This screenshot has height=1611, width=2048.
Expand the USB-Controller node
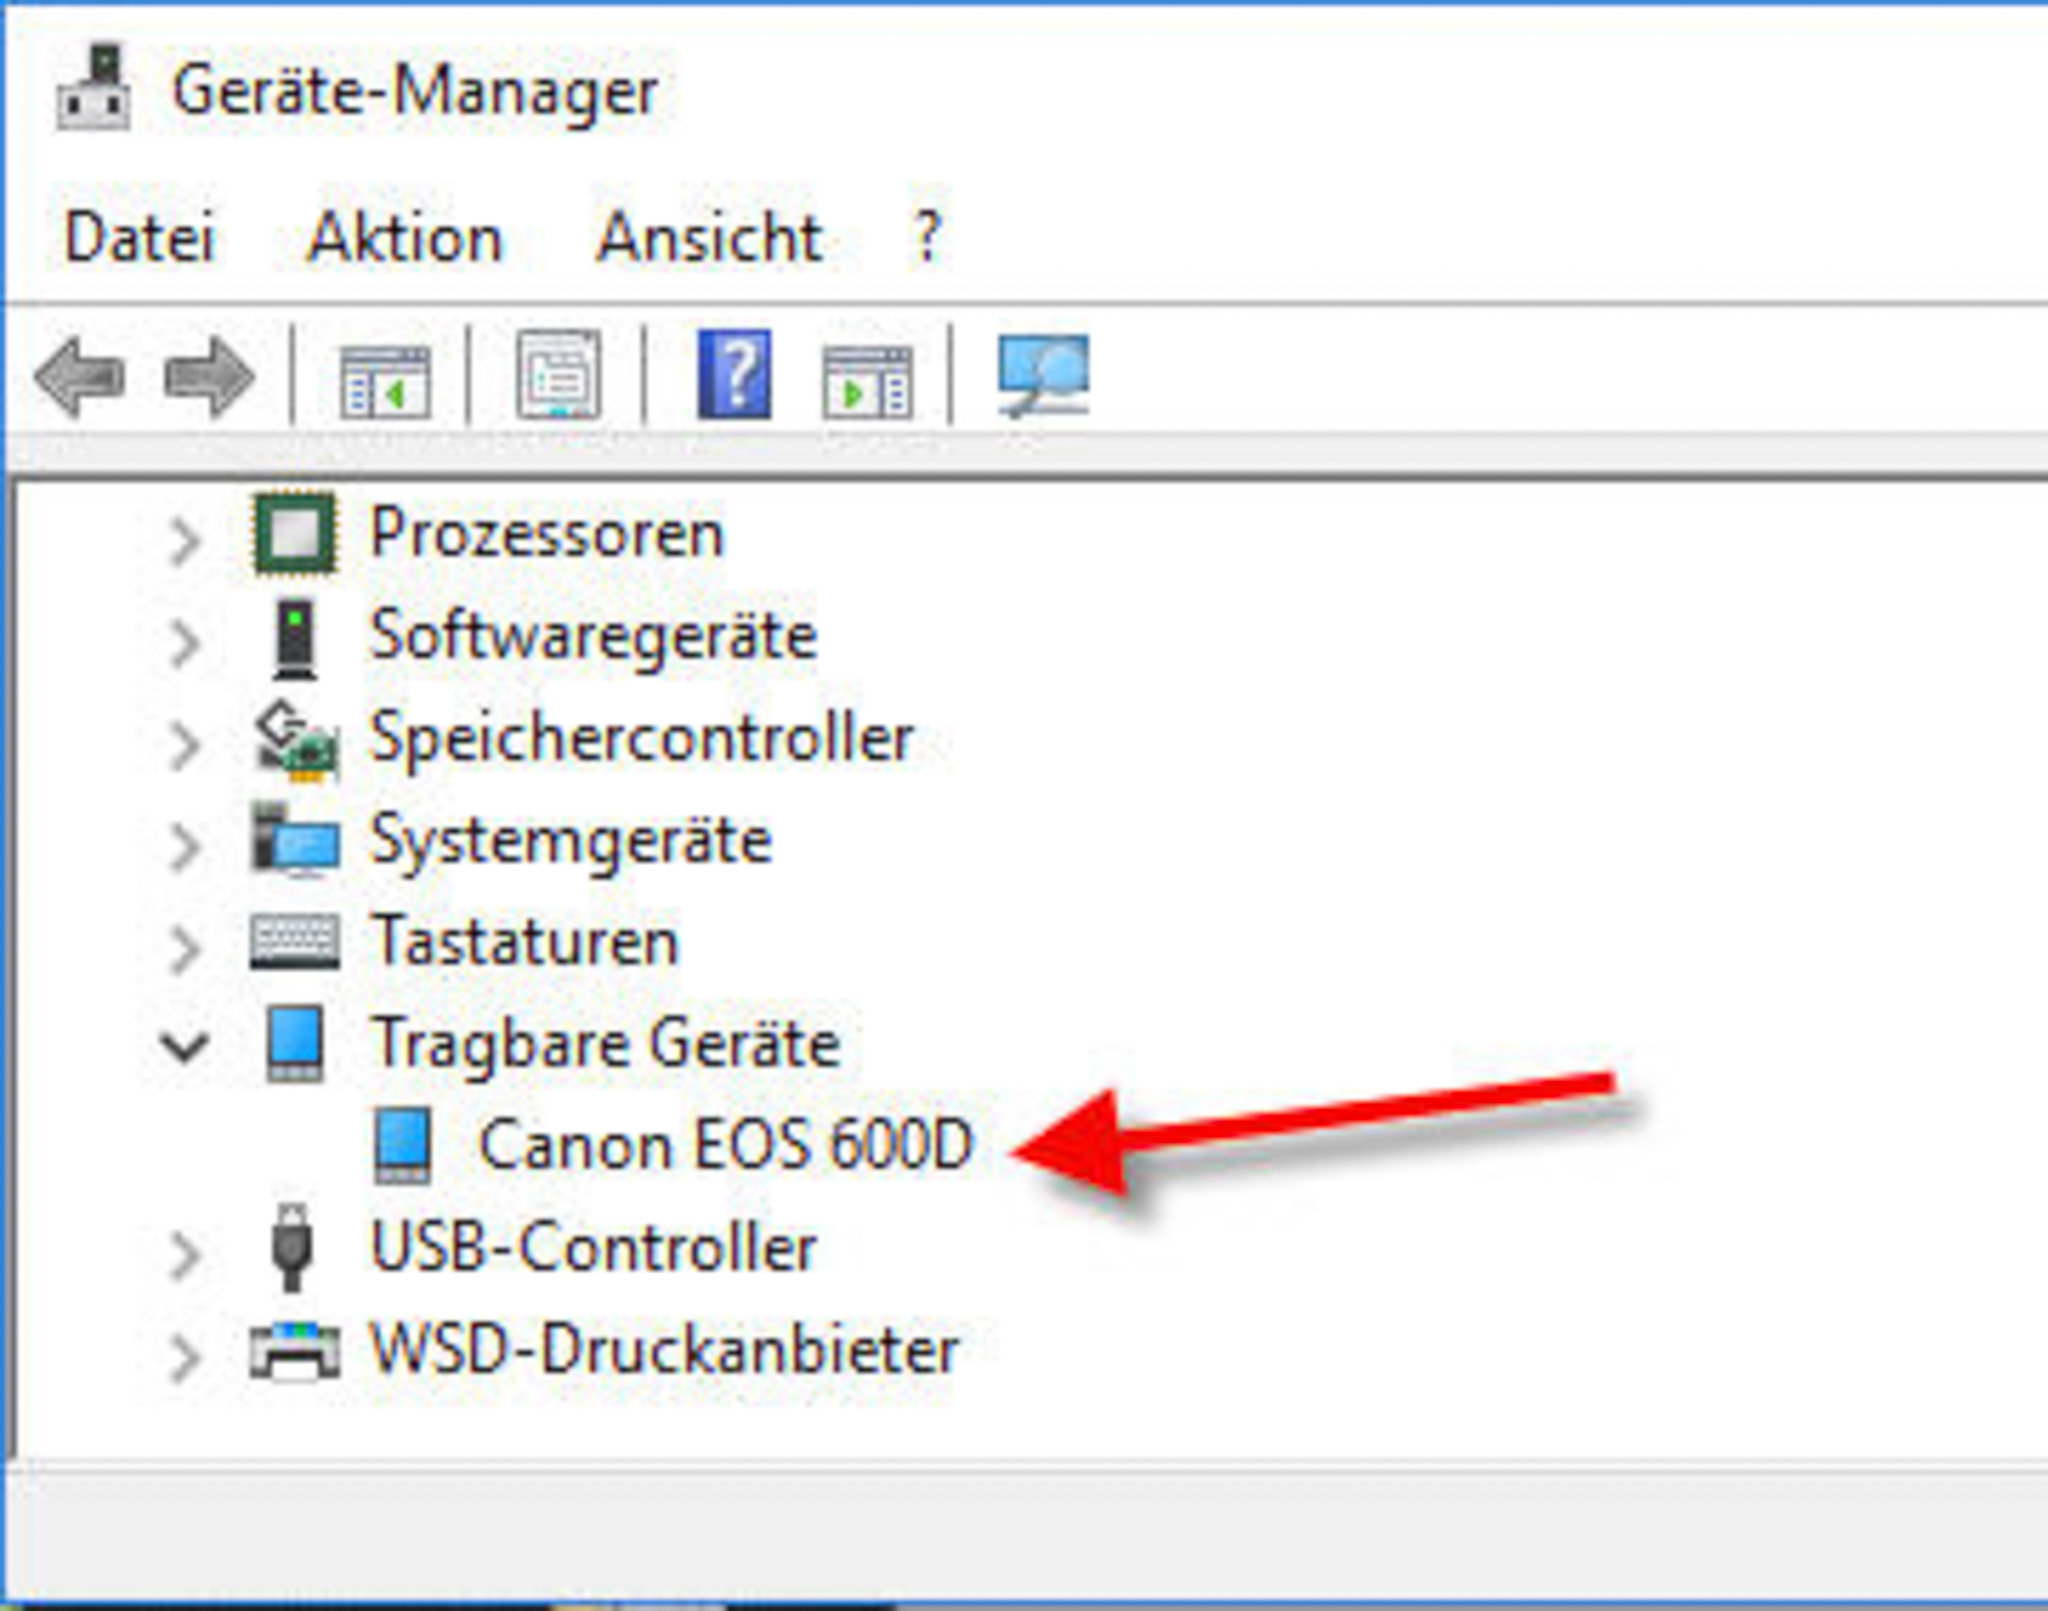pos(185,1254)
